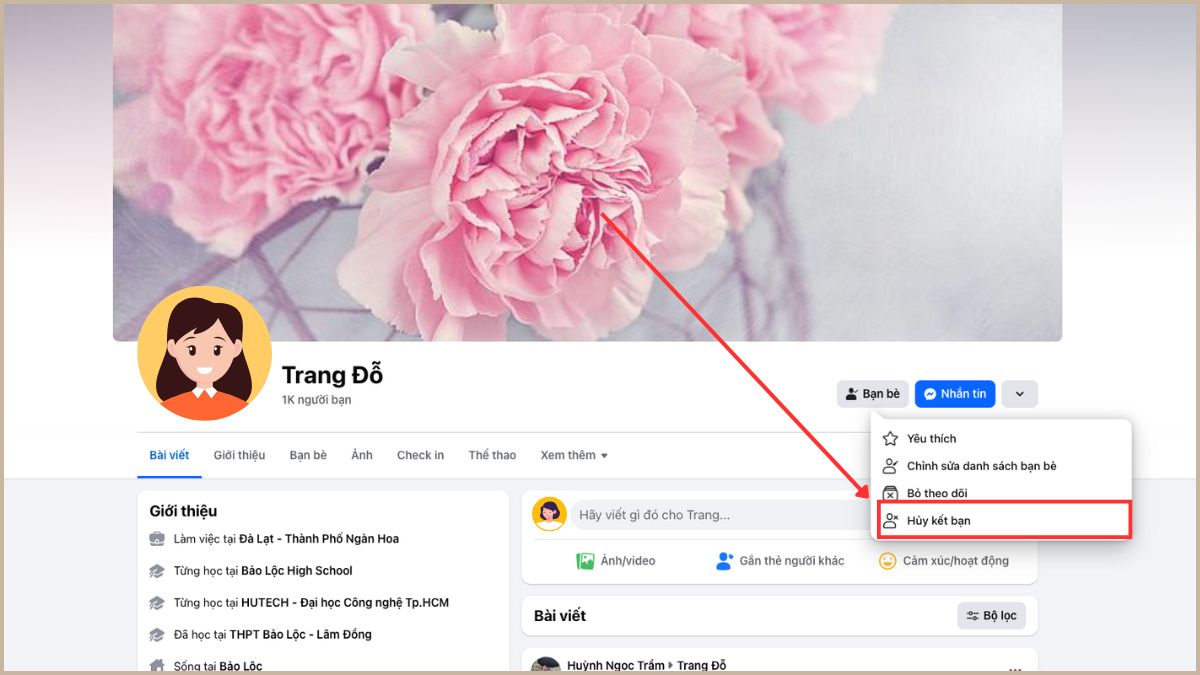Image resolution: width=1200 pixels, height=675 pixels.
Task: Open the pink carnation cover photo
Action: (x=587, y=171)
